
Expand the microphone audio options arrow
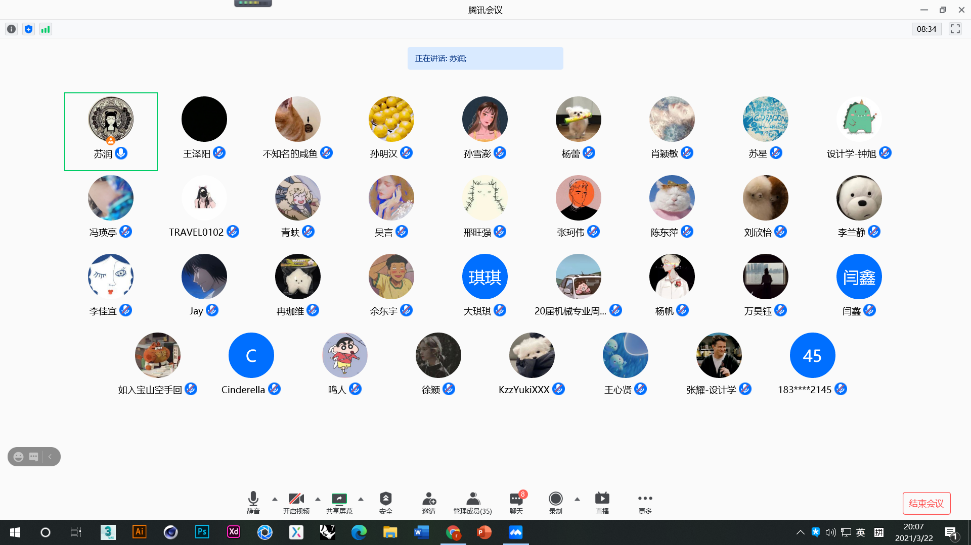coord(274,498)
